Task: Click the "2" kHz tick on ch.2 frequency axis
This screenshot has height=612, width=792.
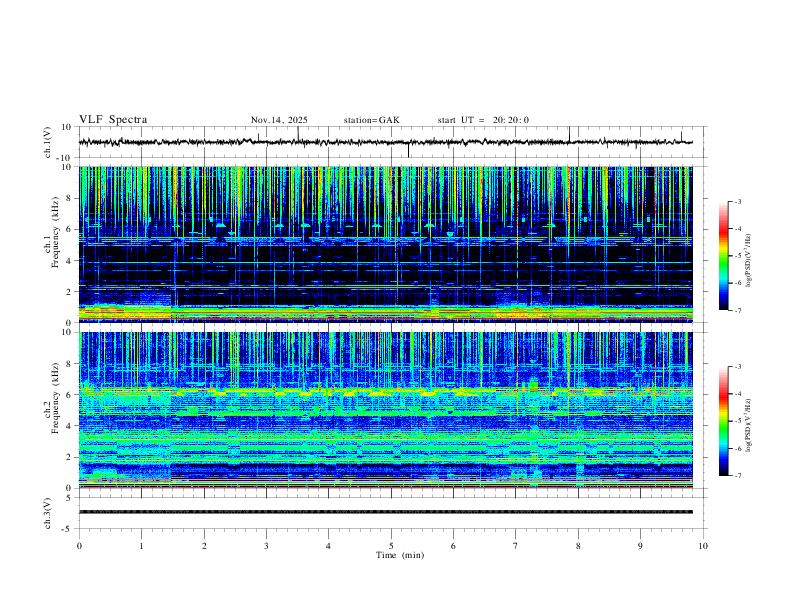Action: click(x=69, y=457)
